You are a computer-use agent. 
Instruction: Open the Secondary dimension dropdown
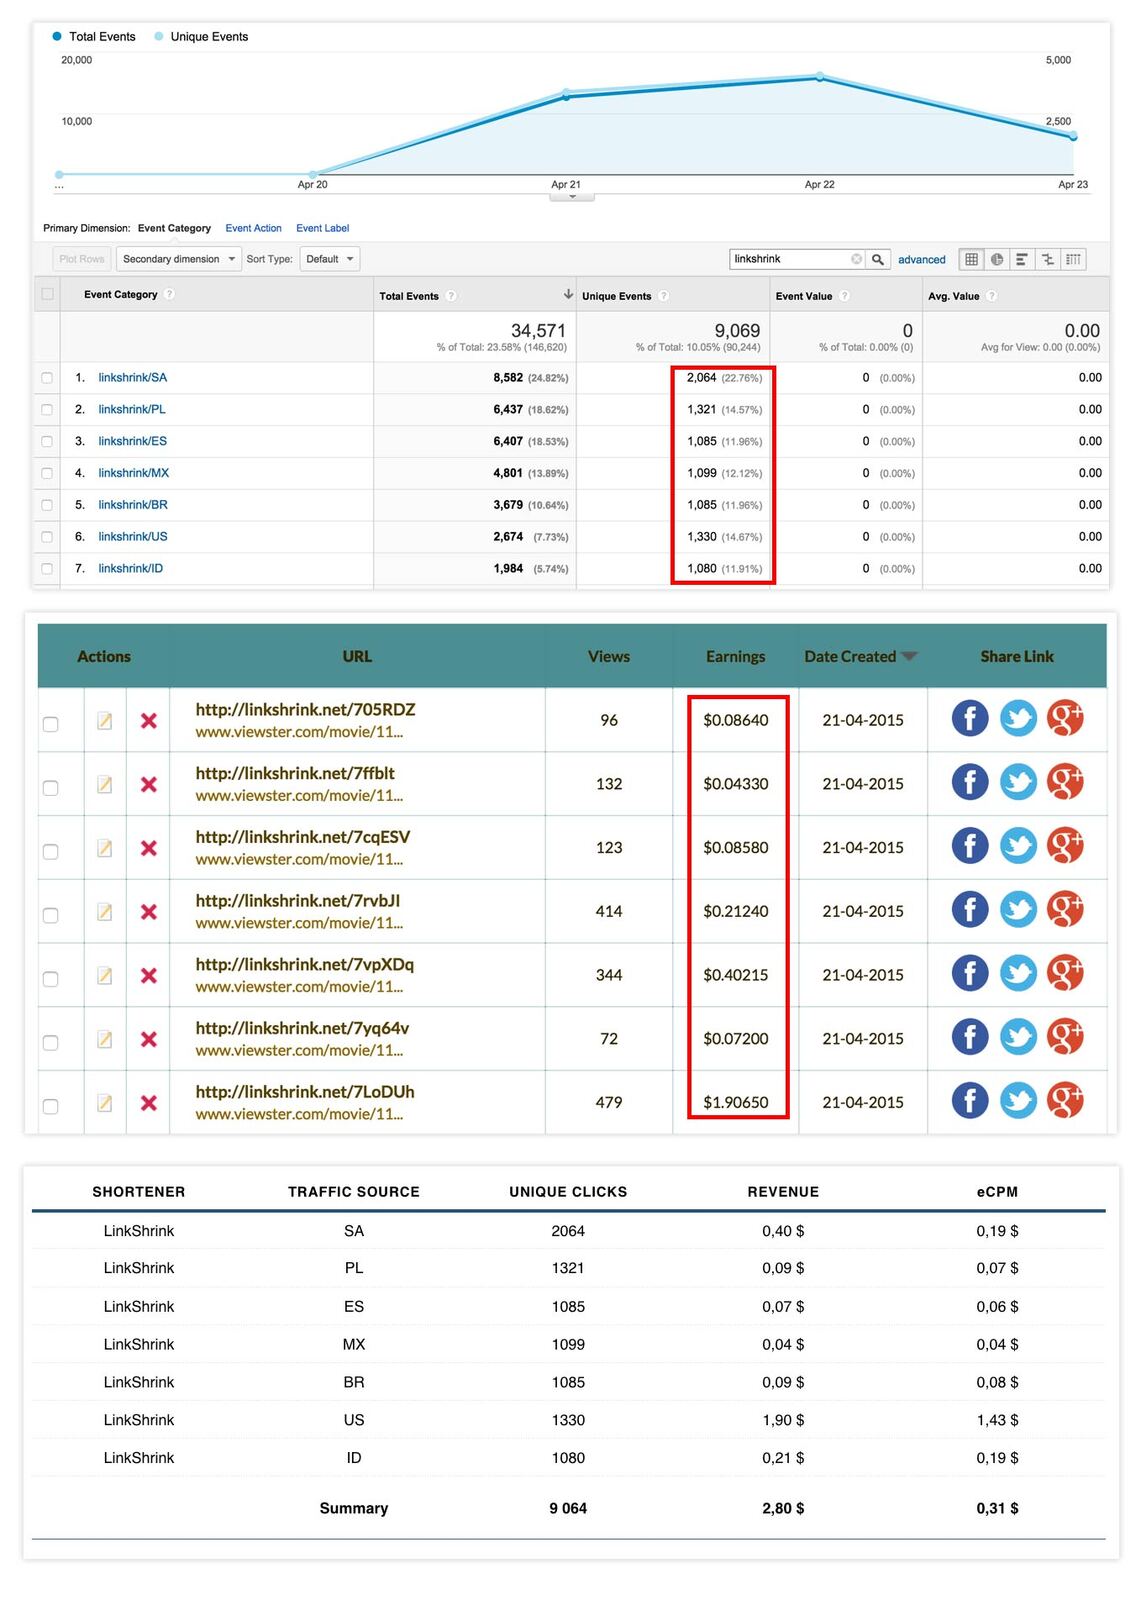coord(178,259)
